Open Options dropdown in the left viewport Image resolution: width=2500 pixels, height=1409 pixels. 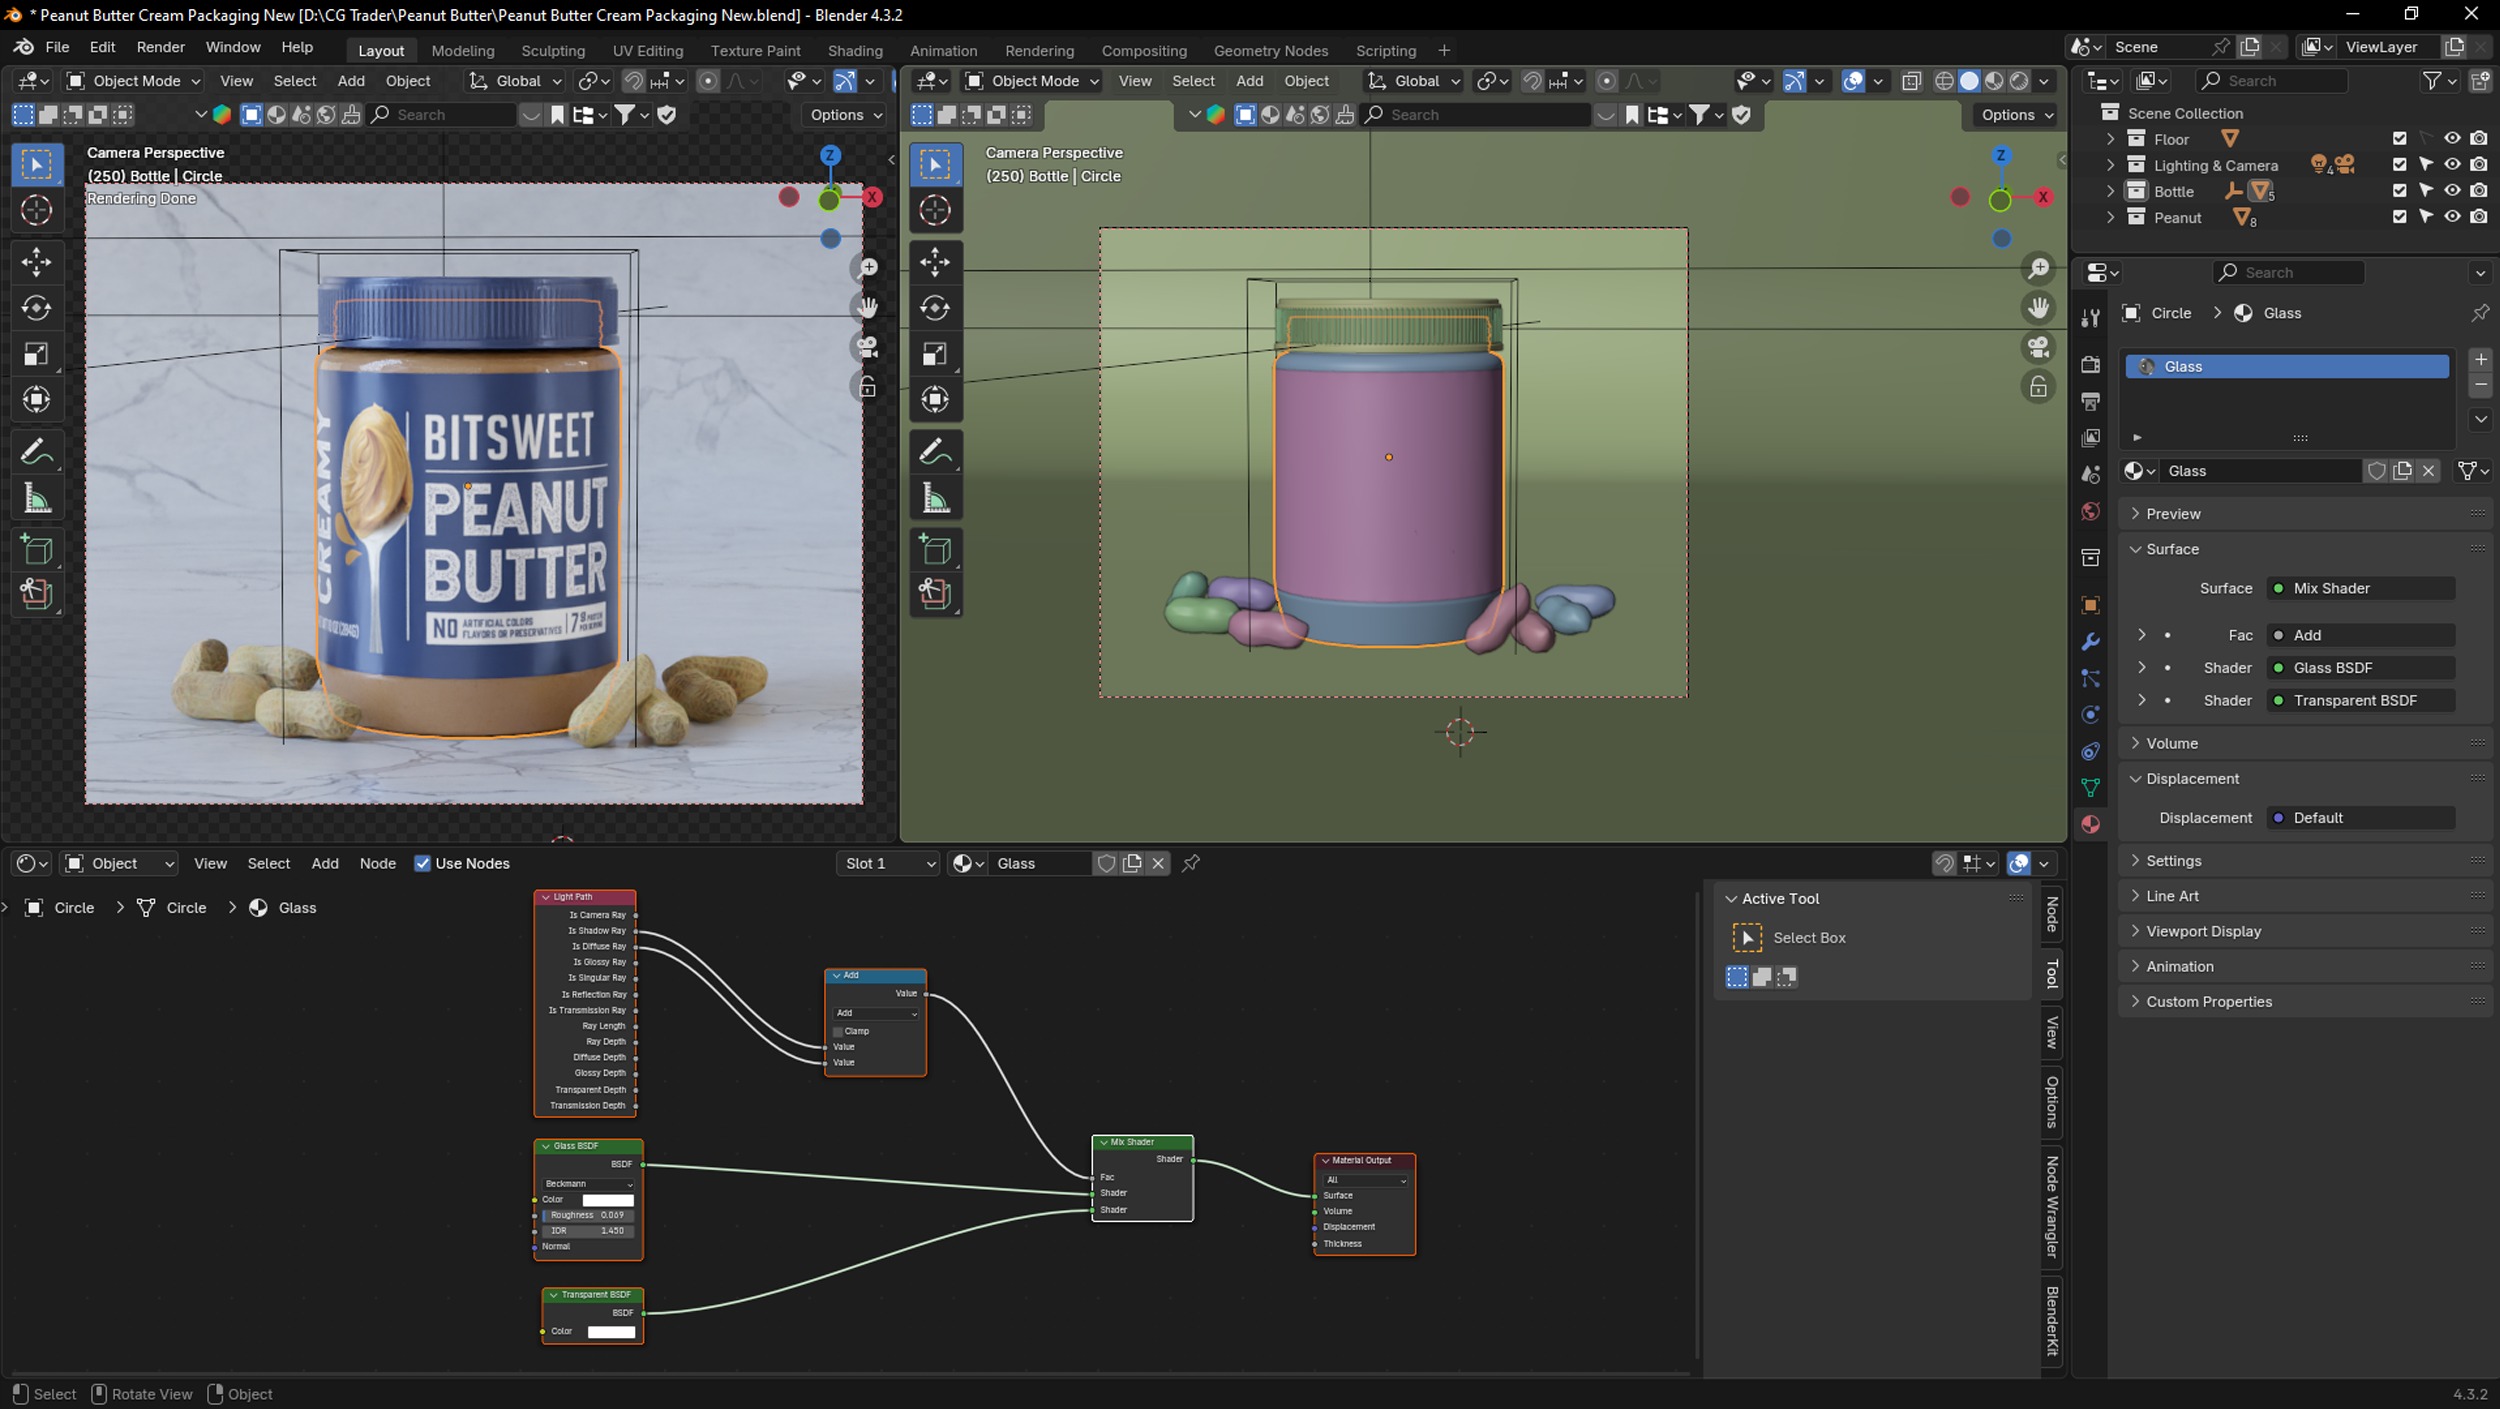845,115
